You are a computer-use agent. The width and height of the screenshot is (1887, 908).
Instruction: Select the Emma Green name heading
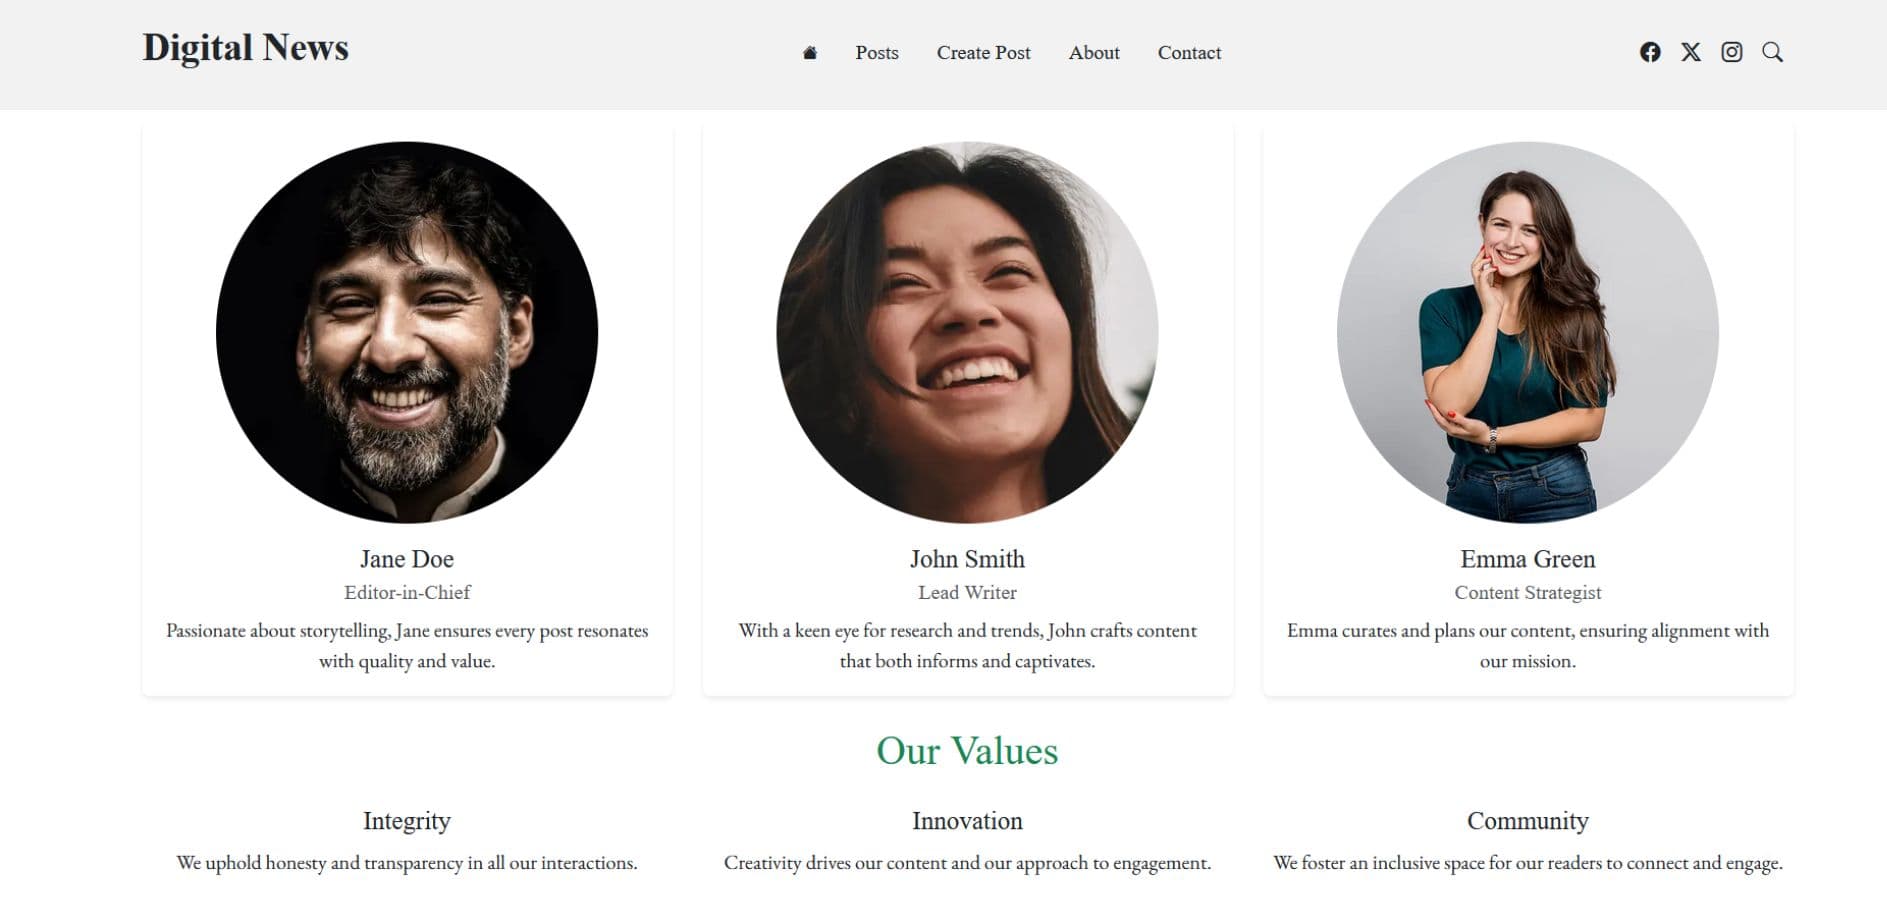point(1528,559)
